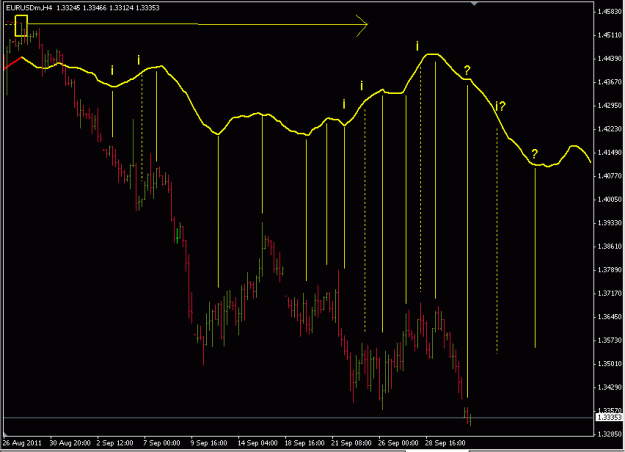This screenshot has width=625, height=452.
Task: Click the 26 Aug 2011 time label
Action: [22, 443]
